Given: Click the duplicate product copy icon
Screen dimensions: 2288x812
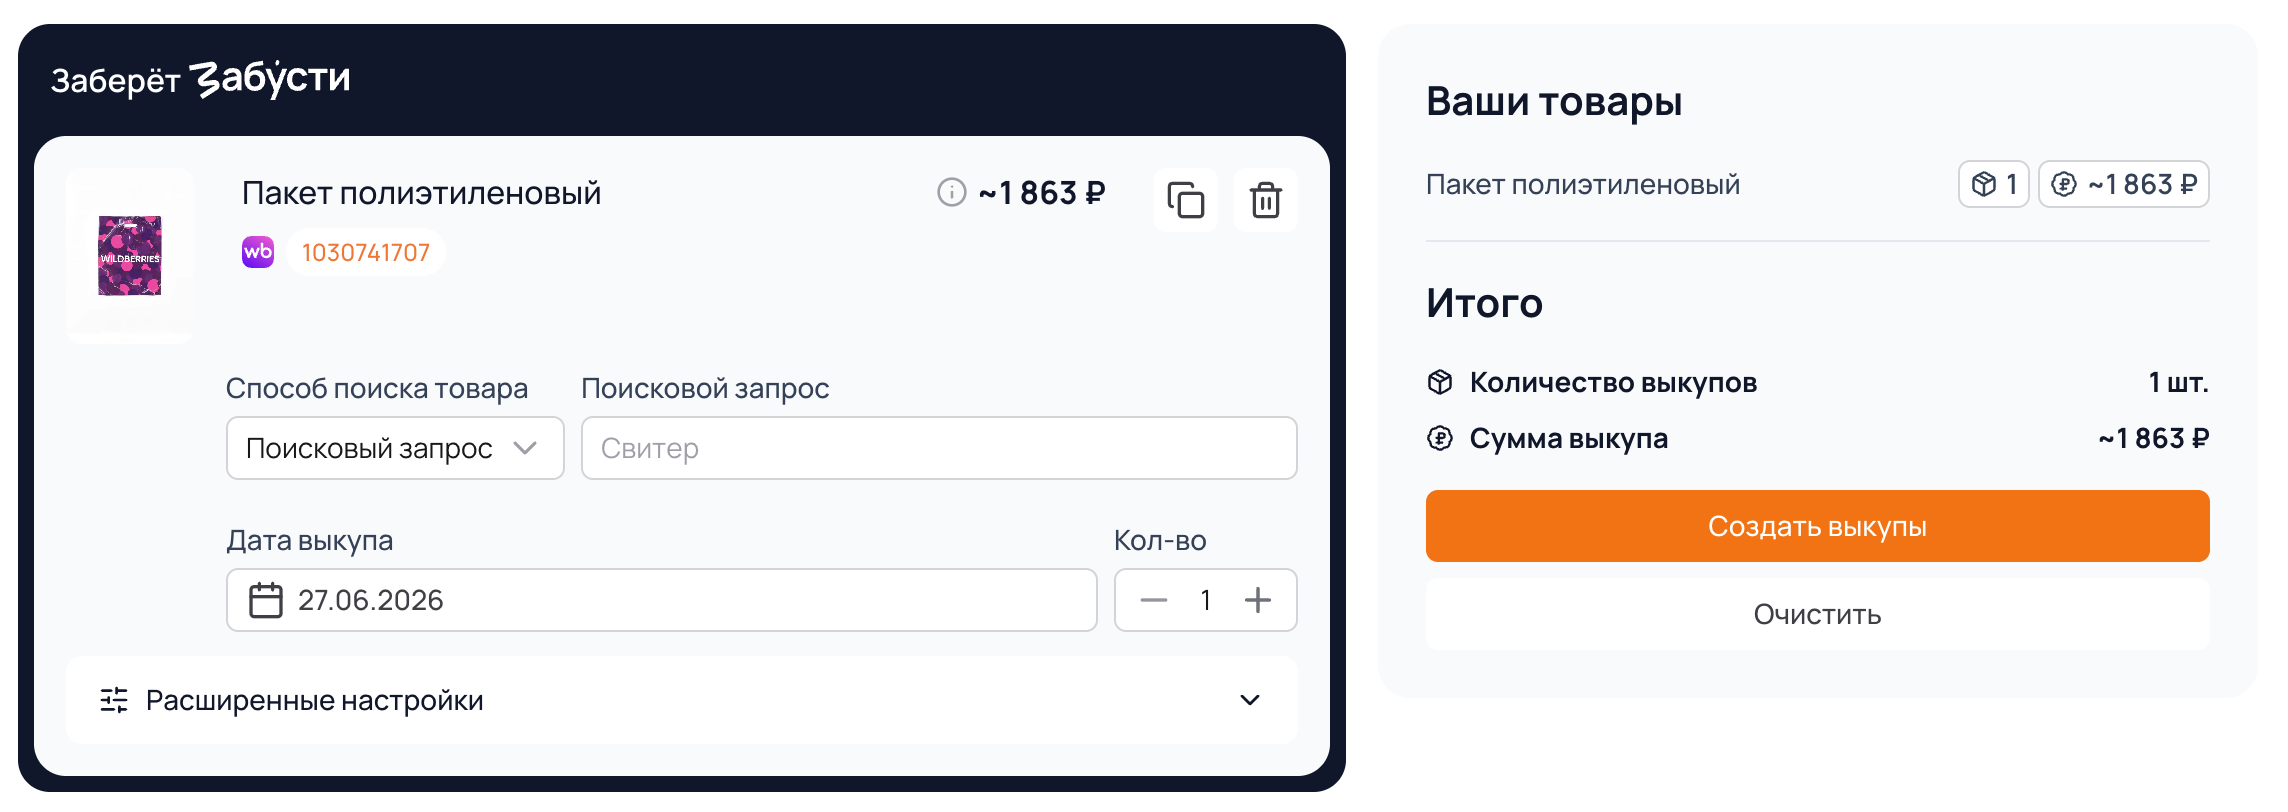Looking at the screenshot, I should coord(1185,200).
